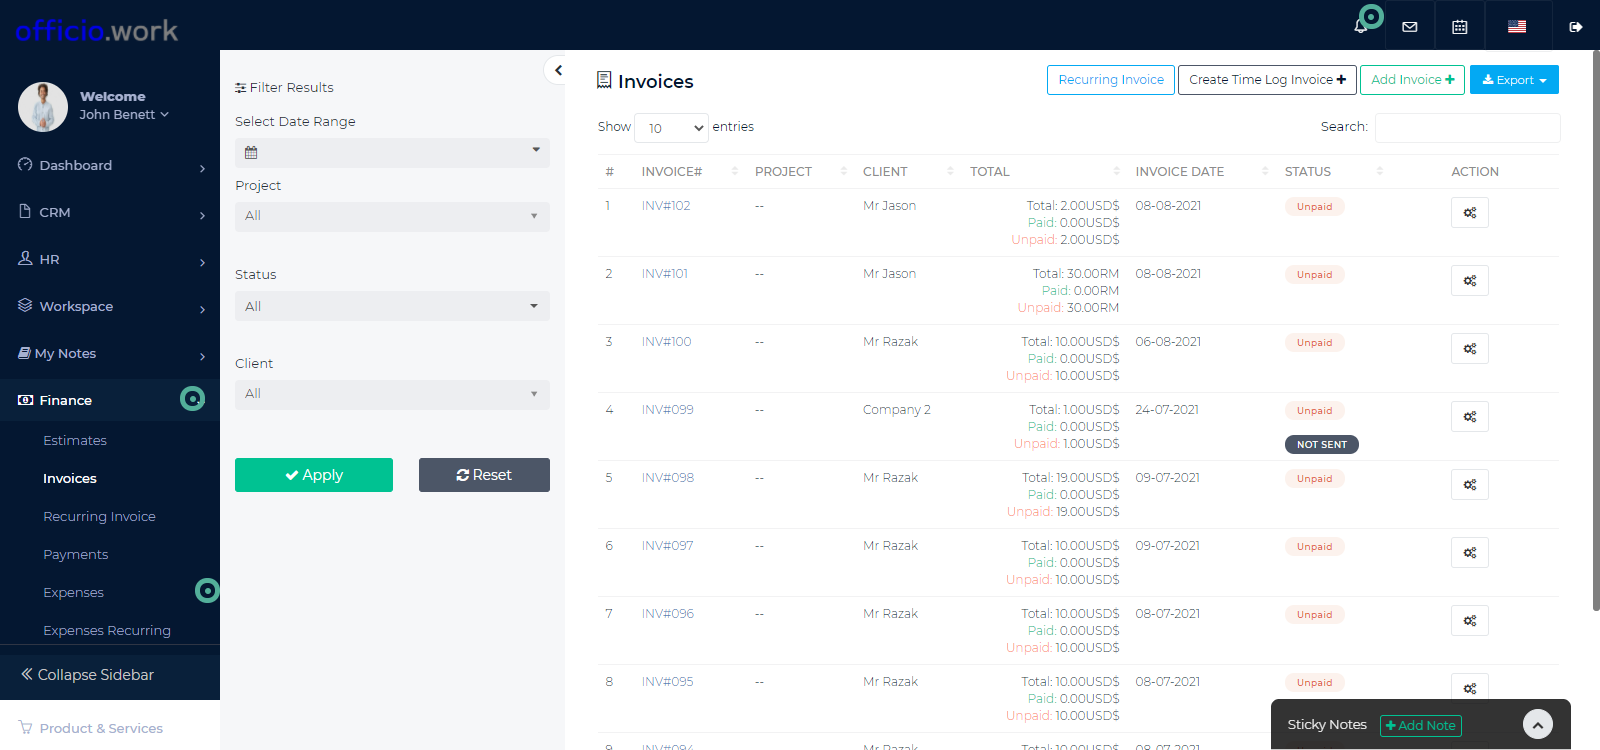Viewport: 1600px width, 750px height.
Task: Open action gear for invoice INV#100
Action: [1470, 348]
